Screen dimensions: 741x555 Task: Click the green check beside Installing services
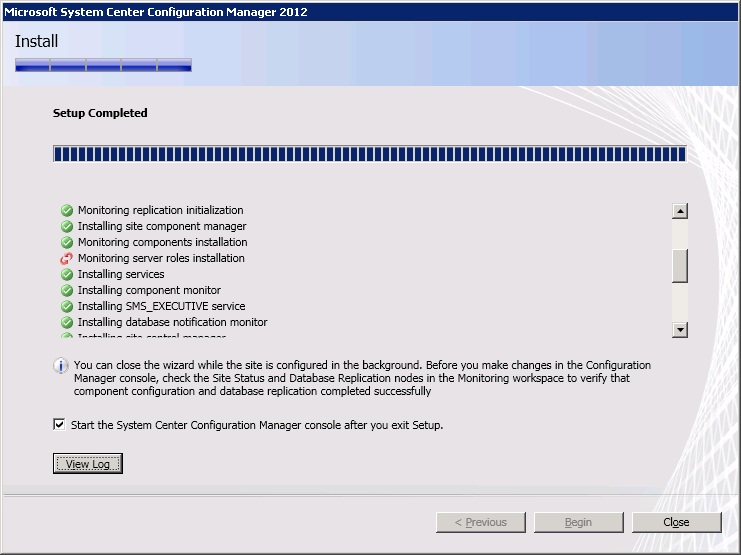tap(67, 274)
